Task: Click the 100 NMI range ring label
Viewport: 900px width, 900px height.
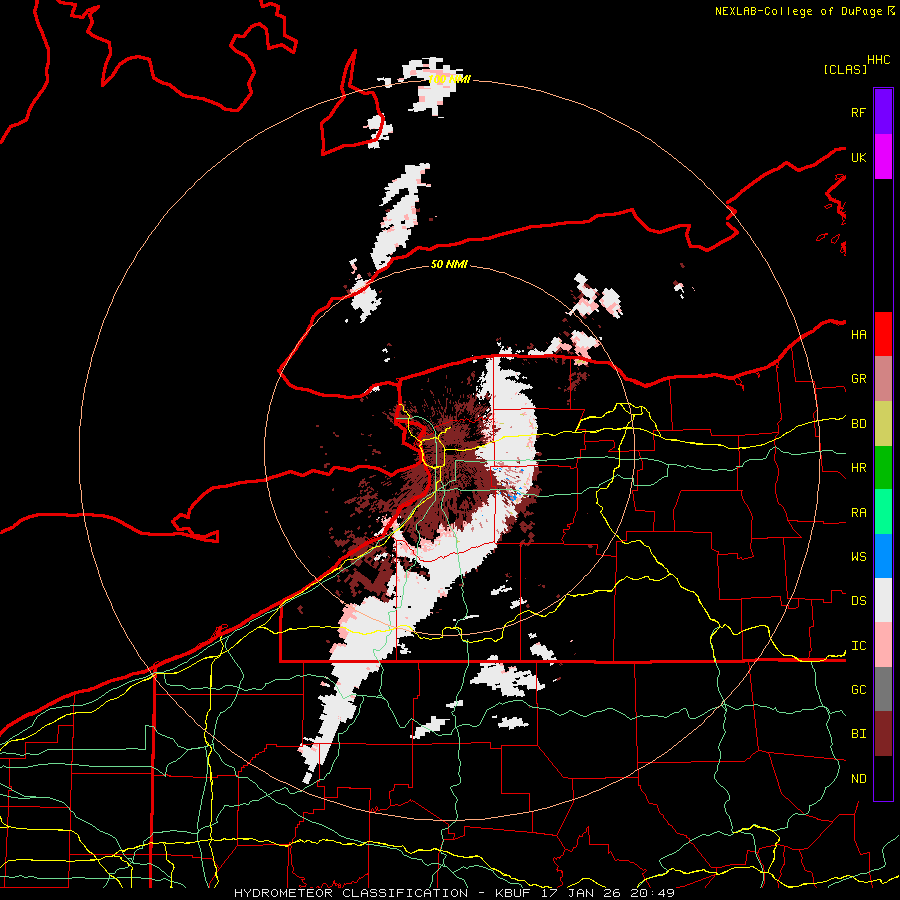Action: [x=449, y=79]
